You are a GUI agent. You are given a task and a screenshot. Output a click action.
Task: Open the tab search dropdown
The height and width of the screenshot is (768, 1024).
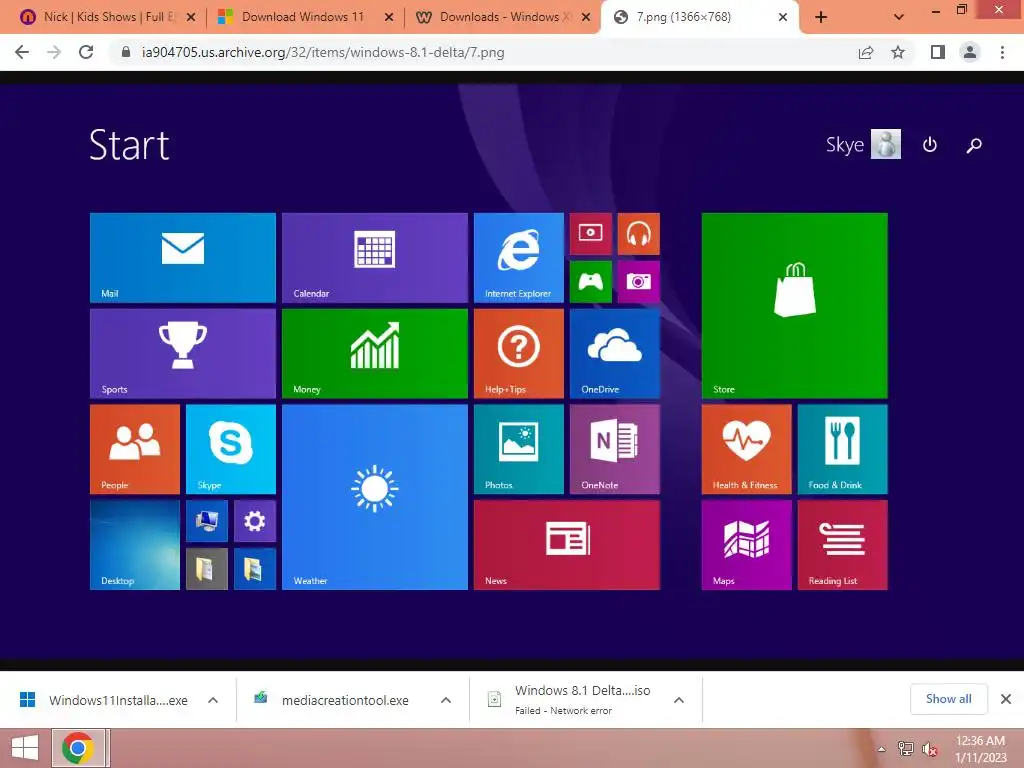point(899,17)
